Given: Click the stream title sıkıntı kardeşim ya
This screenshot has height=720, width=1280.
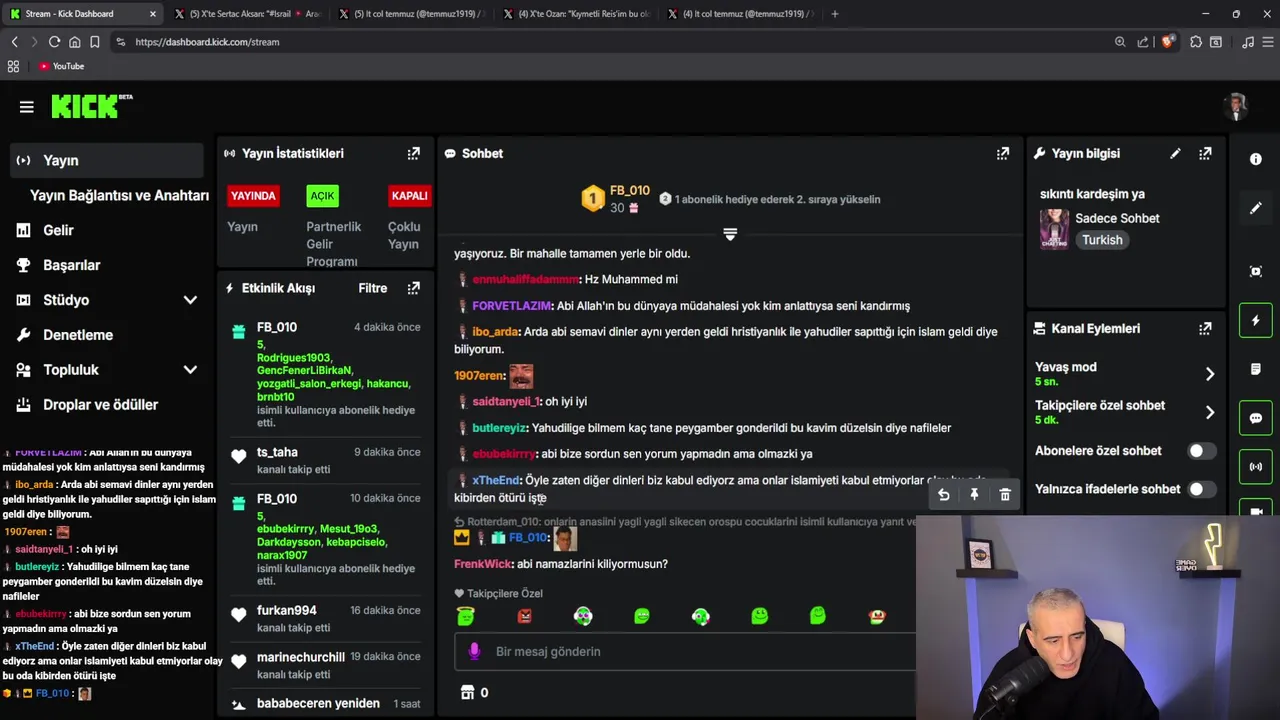Looking at the screenshot, I should coord(1092,194).
